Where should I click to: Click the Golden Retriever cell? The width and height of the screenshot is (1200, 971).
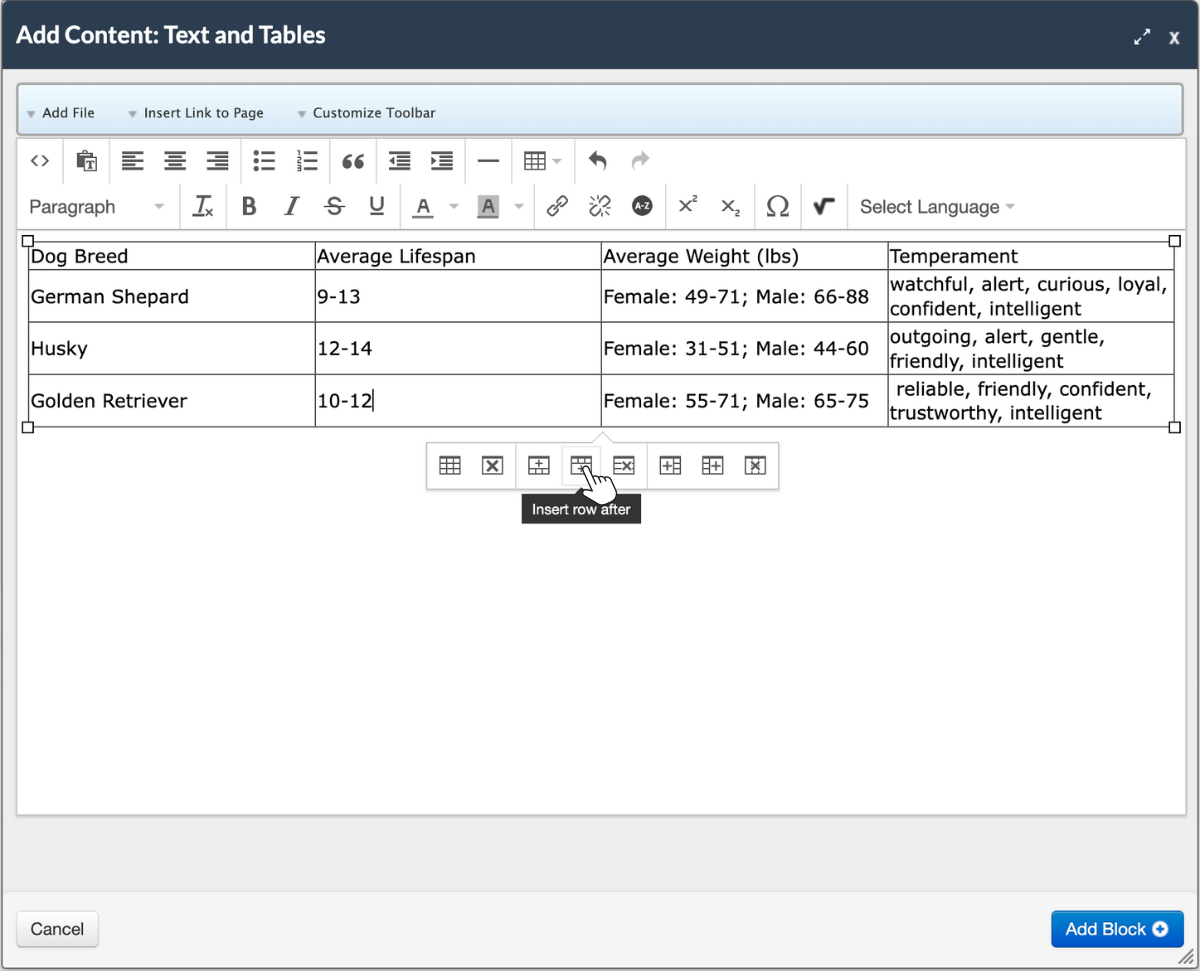click(x=172, y=401)
